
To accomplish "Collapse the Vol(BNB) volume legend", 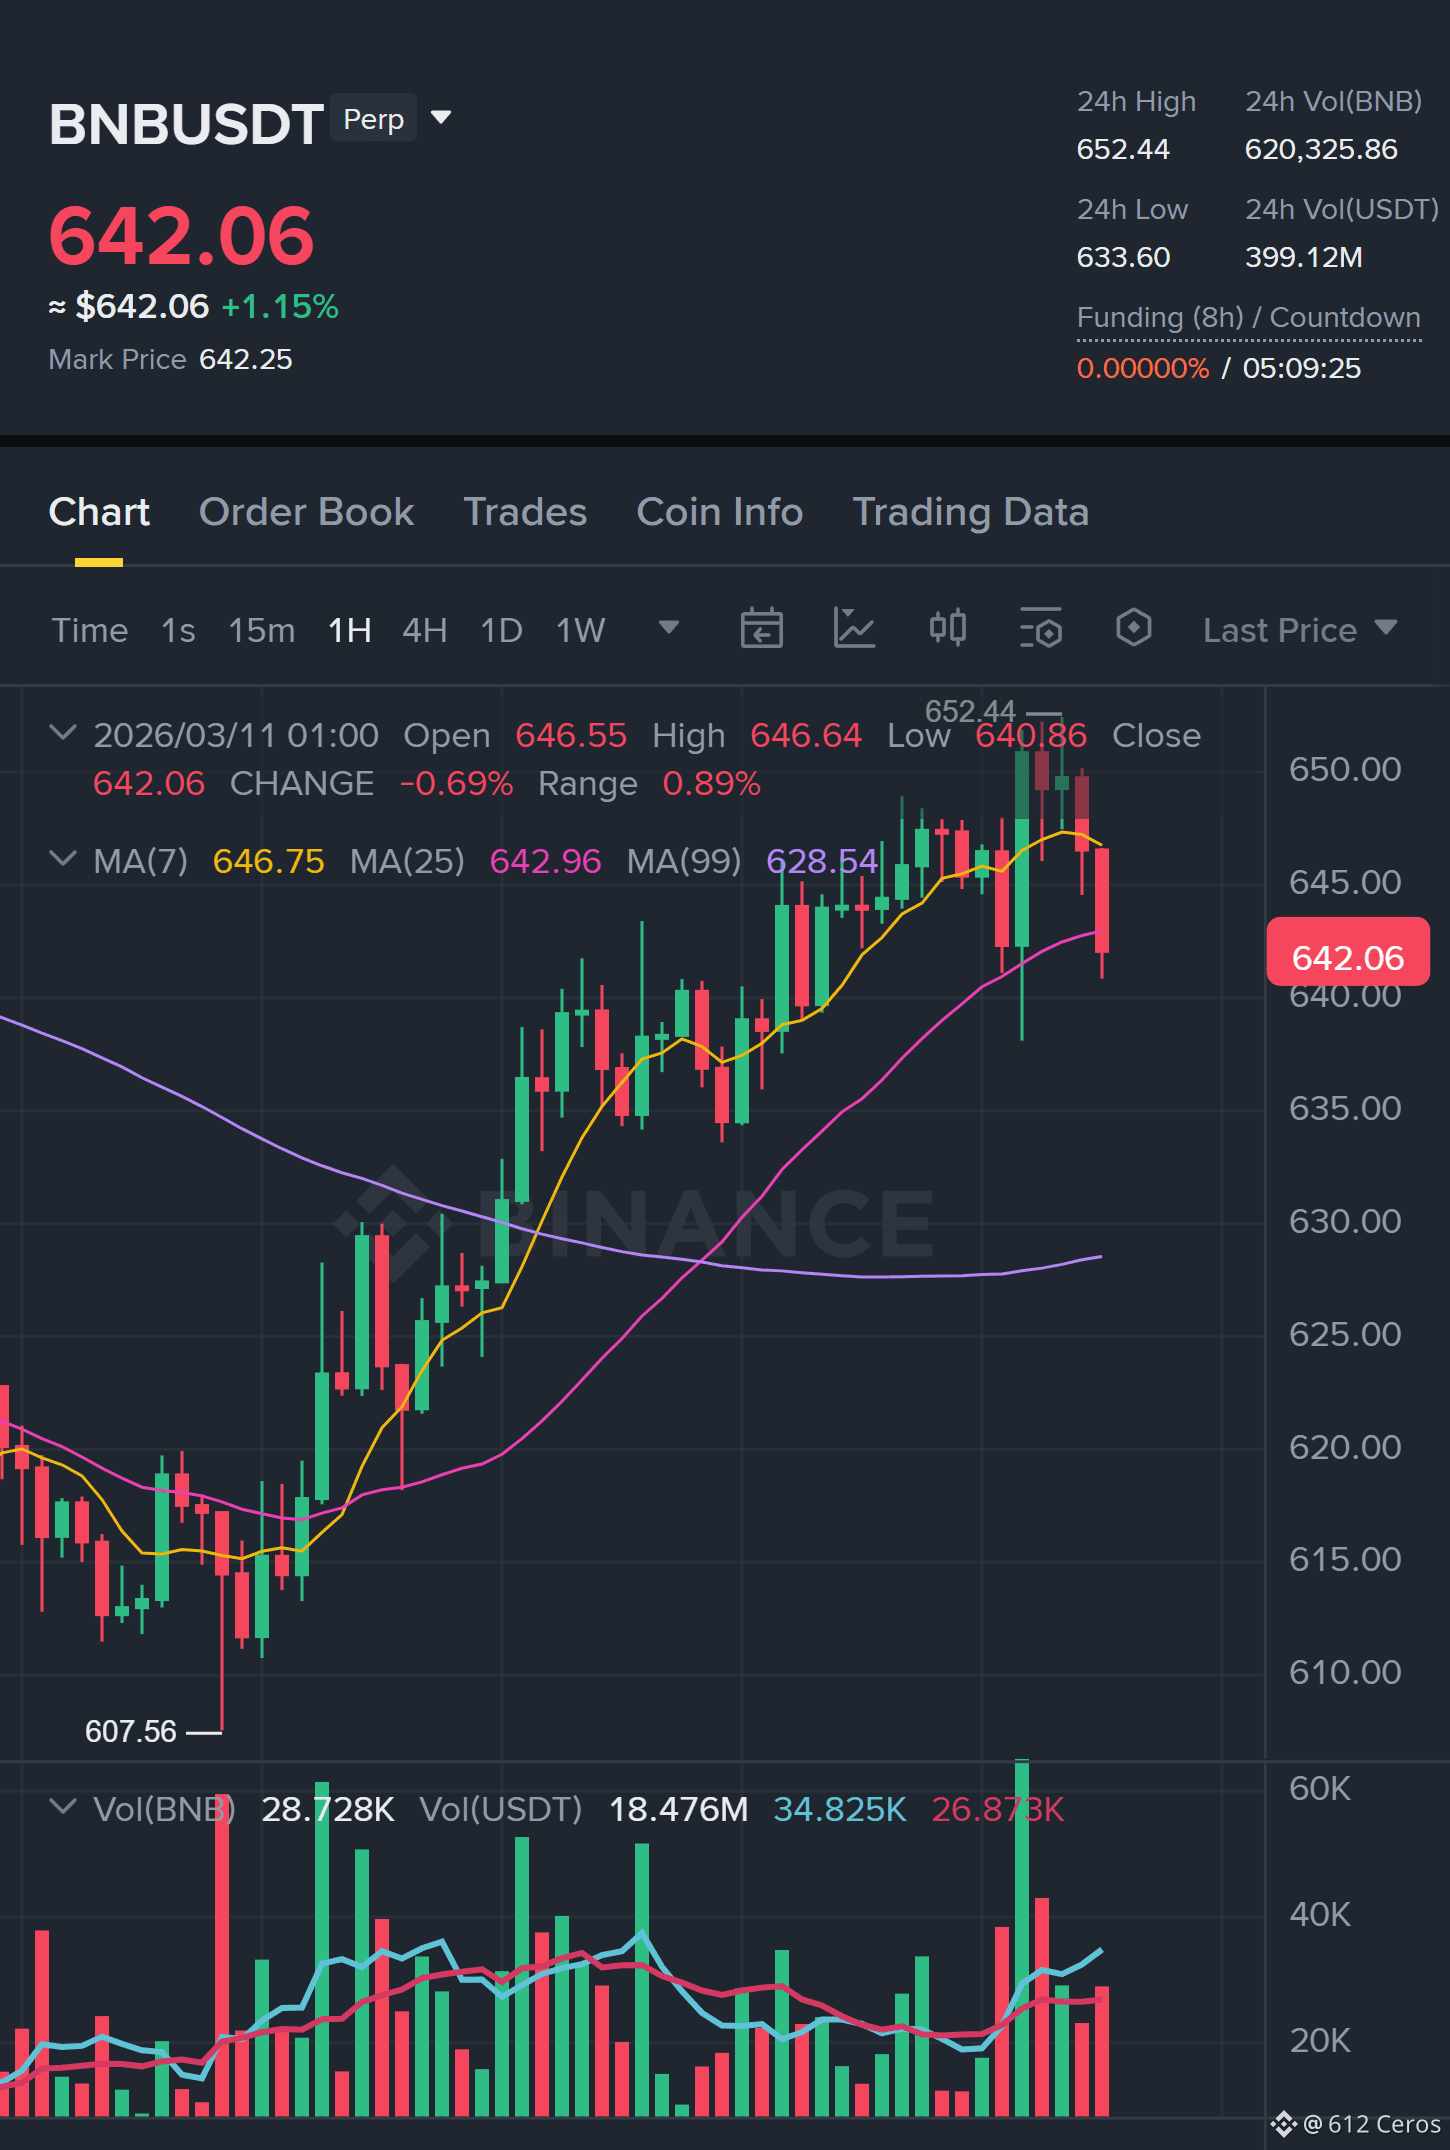I will [x=62, y=1807].
